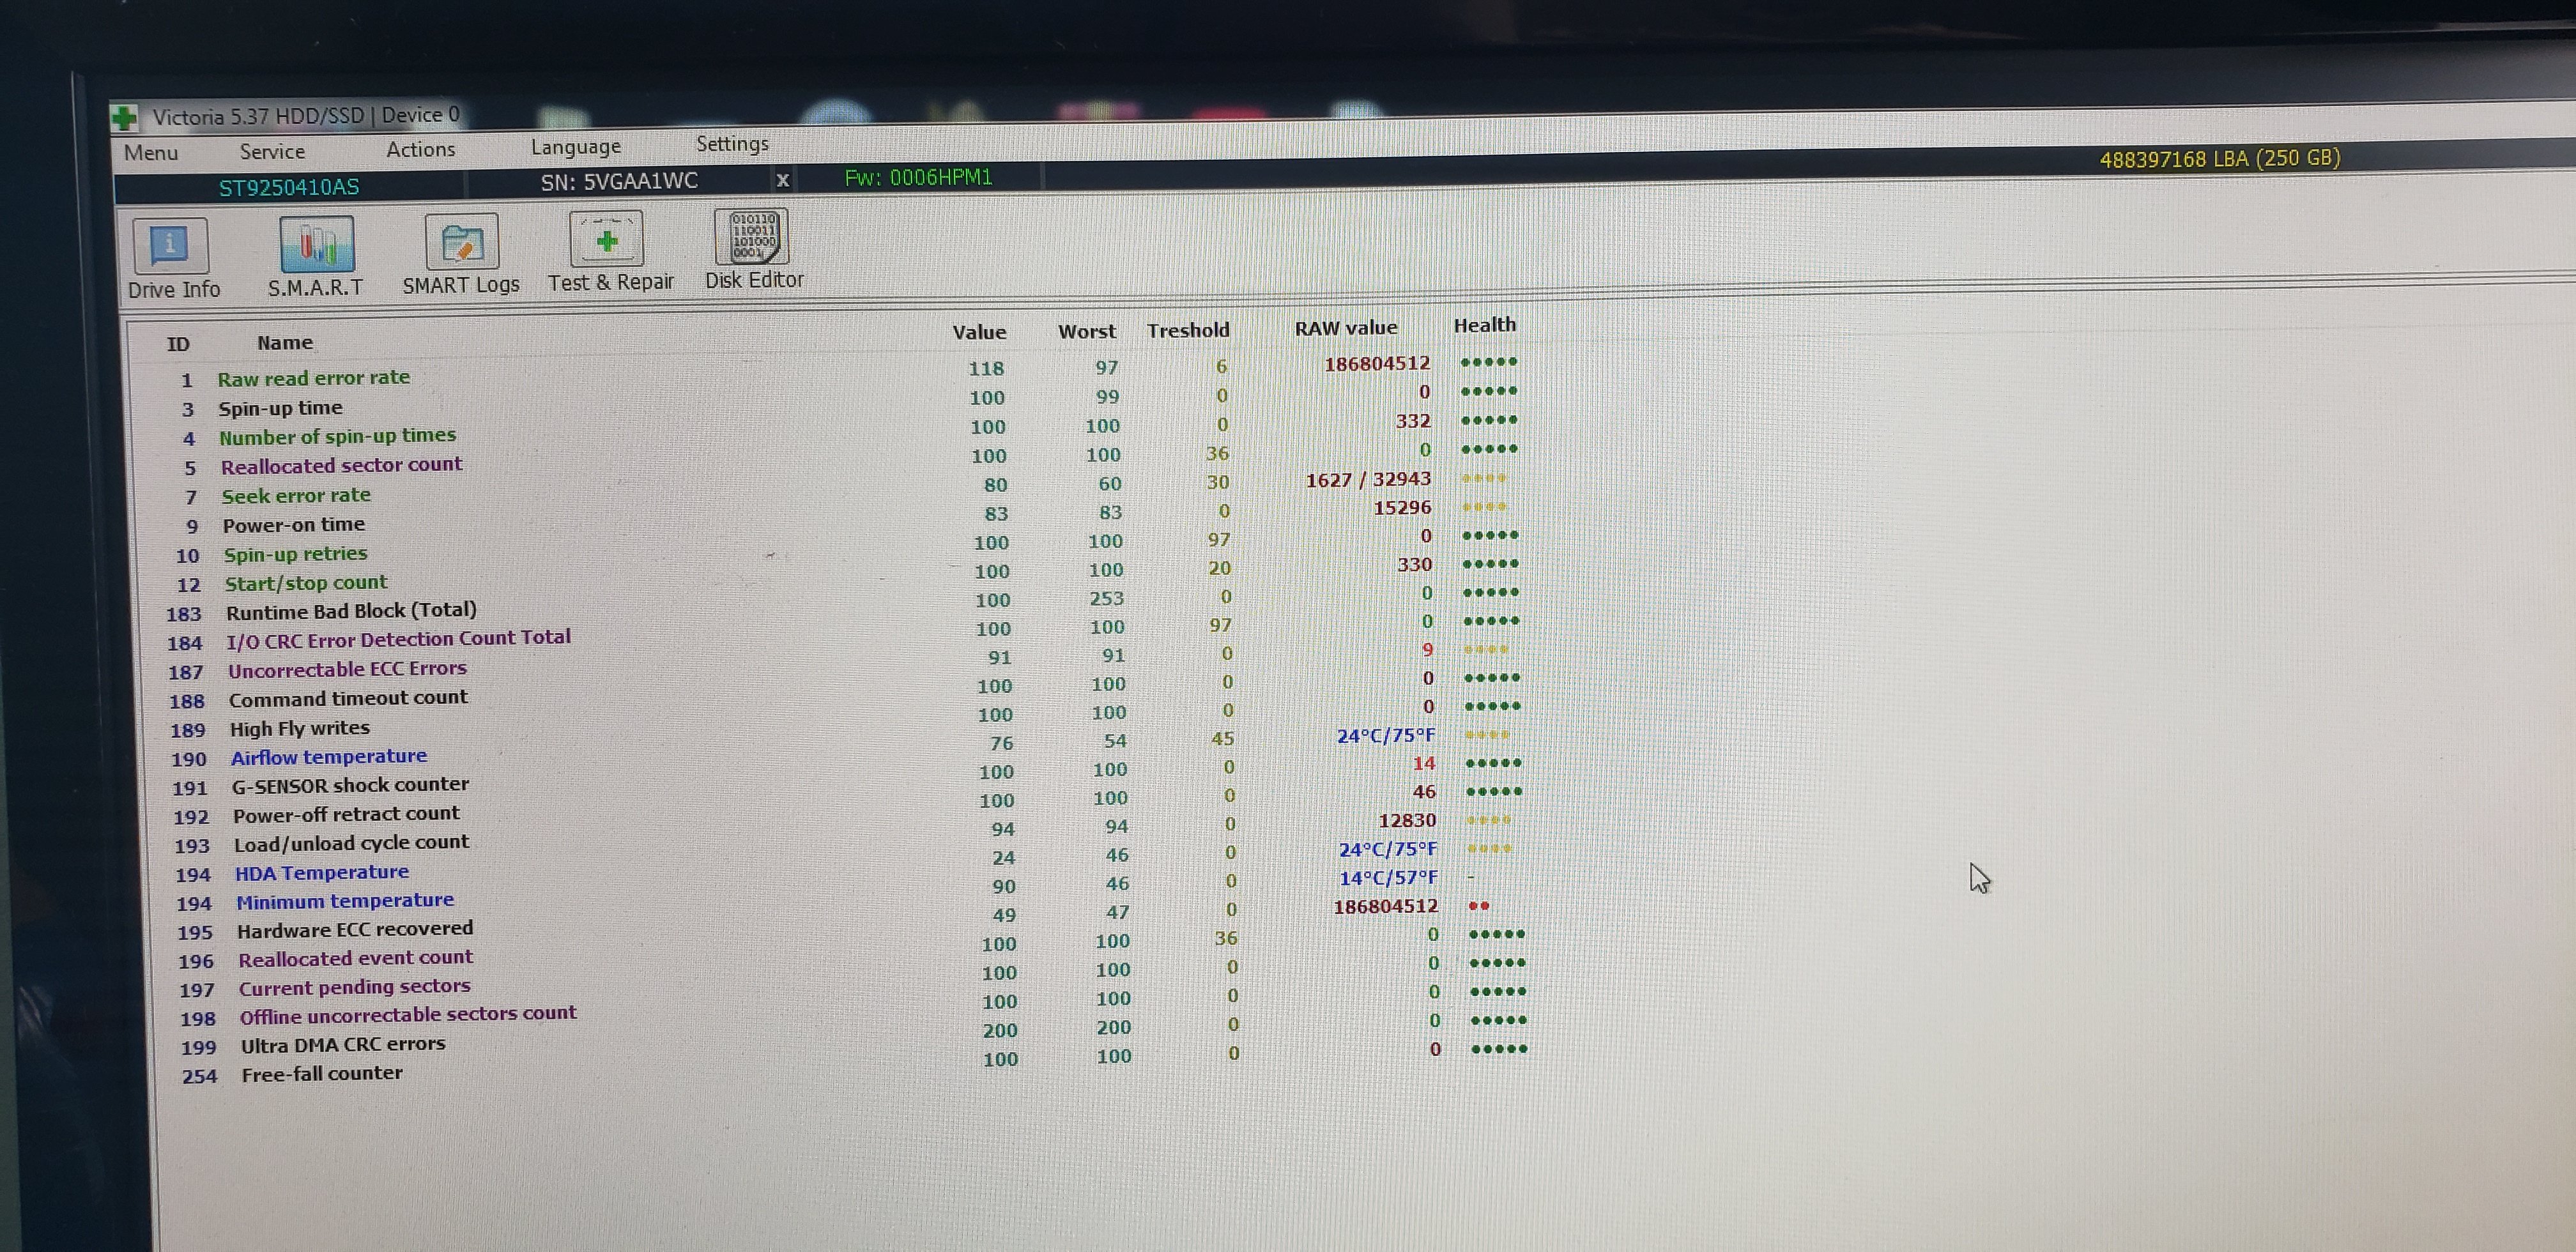Click the ID column header

point(178,344)
